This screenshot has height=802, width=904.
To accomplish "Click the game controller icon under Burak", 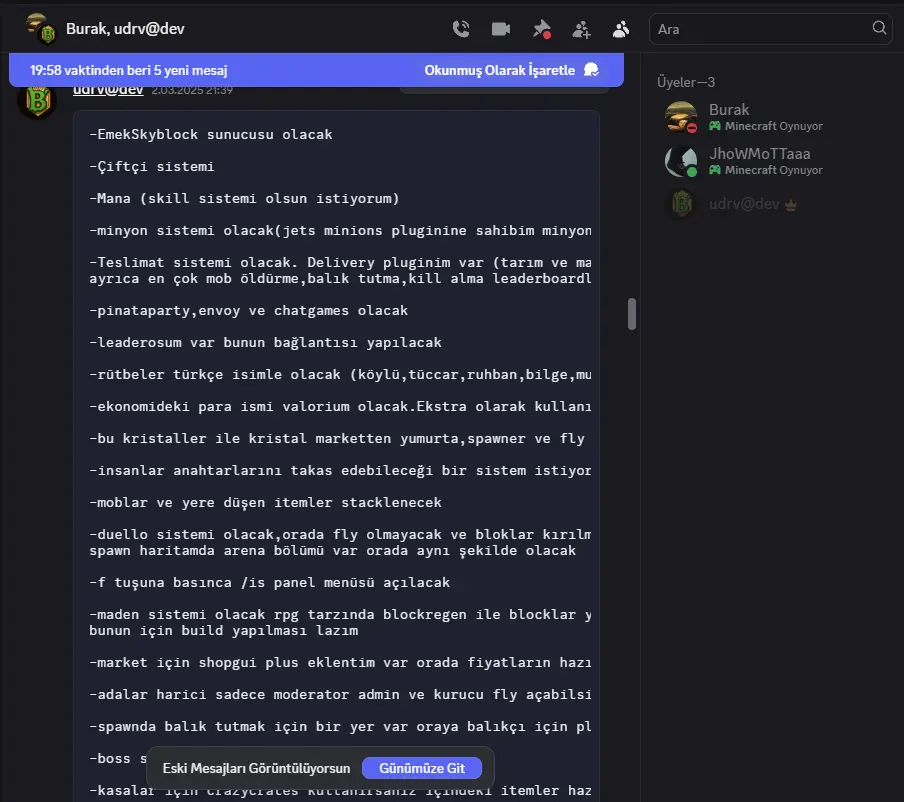I will coord(715,126).
